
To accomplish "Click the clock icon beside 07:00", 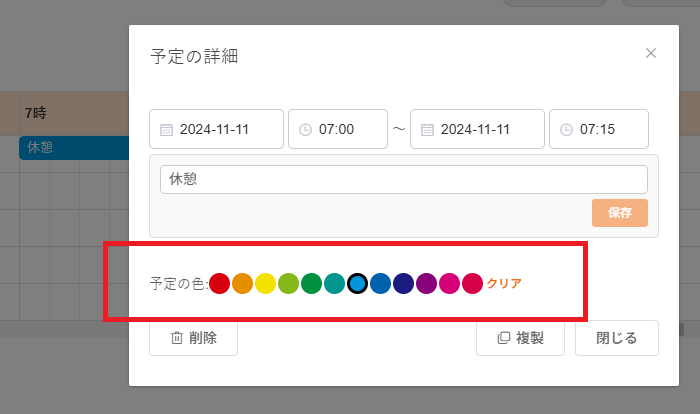I will coord(306,130).
